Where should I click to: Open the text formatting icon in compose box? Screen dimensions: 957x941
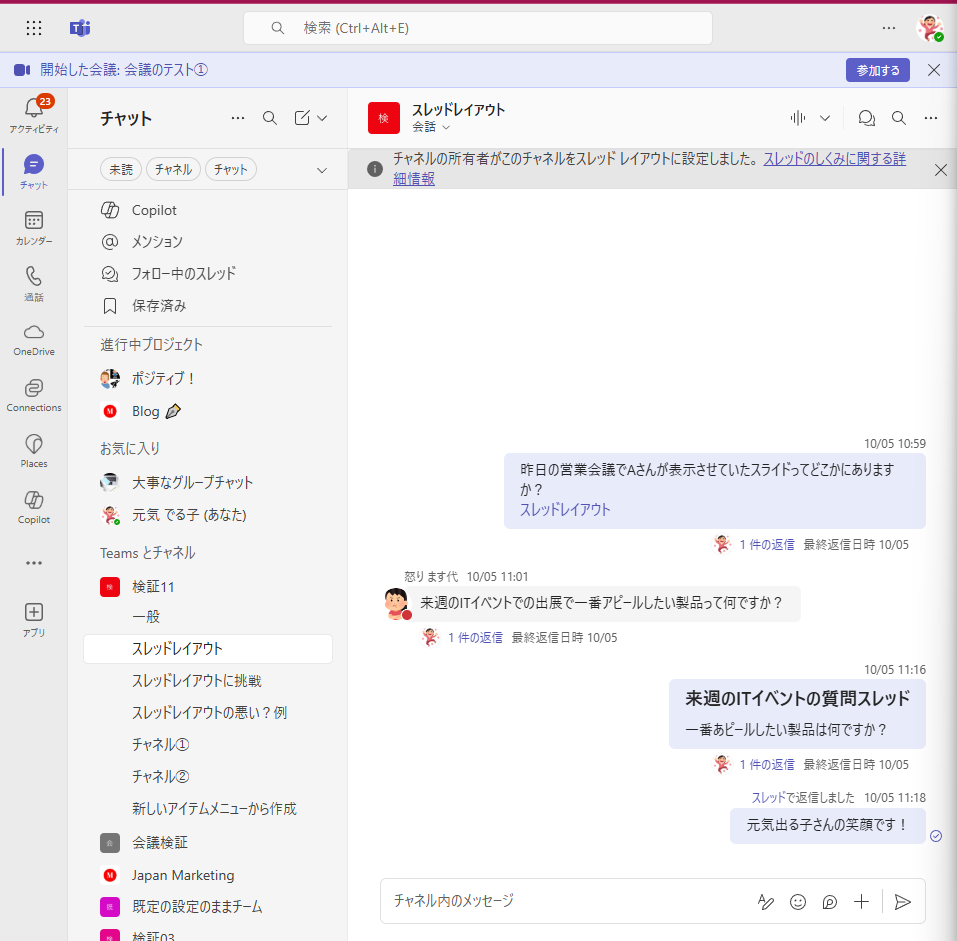766,901
